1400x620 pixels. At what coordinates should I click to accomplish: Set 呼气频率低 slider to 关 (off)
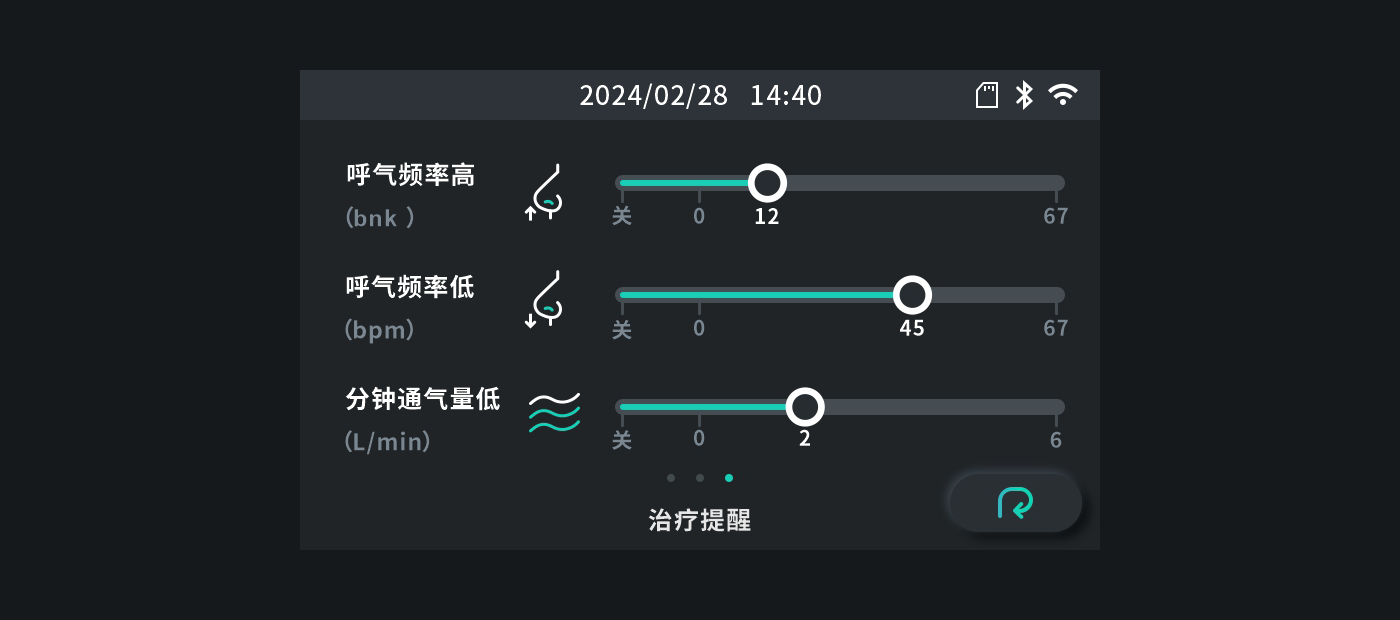[x=622, y=296]
